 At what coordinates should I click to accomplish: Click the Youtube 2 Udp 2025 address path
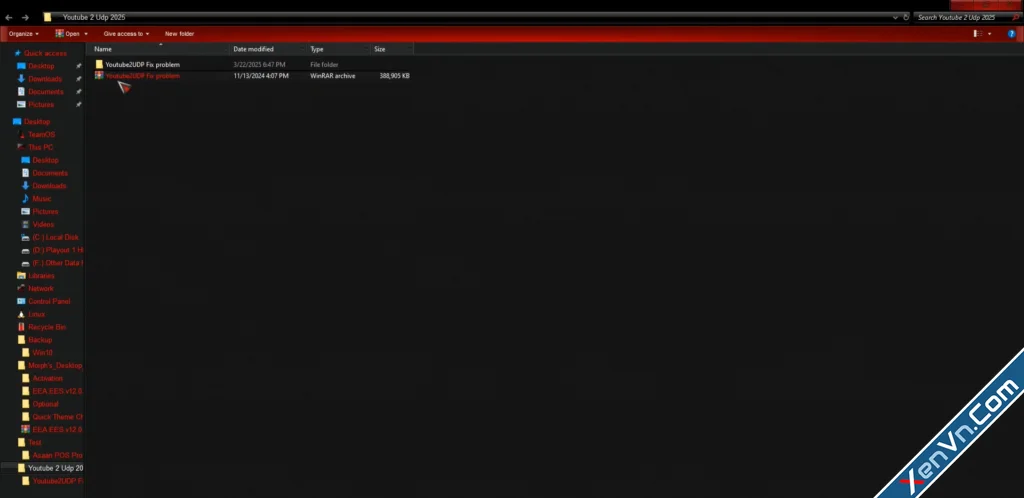[x=94, y=18]
